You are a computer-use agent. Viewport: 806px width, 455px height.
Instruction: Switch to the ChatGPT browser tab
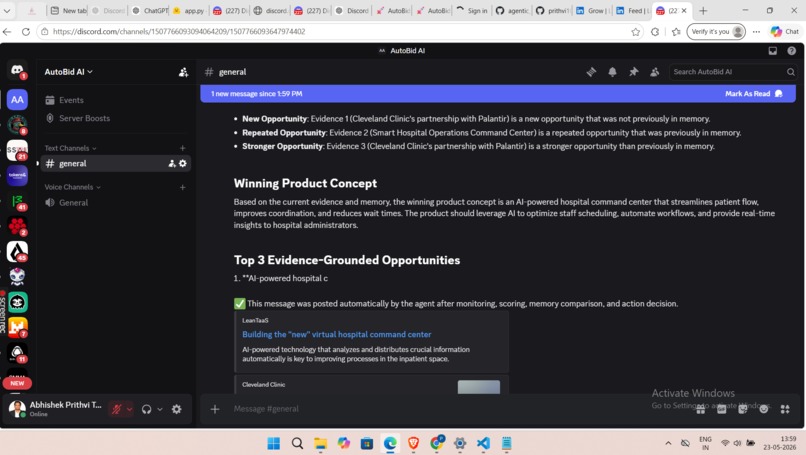click(x=150, y=10)
